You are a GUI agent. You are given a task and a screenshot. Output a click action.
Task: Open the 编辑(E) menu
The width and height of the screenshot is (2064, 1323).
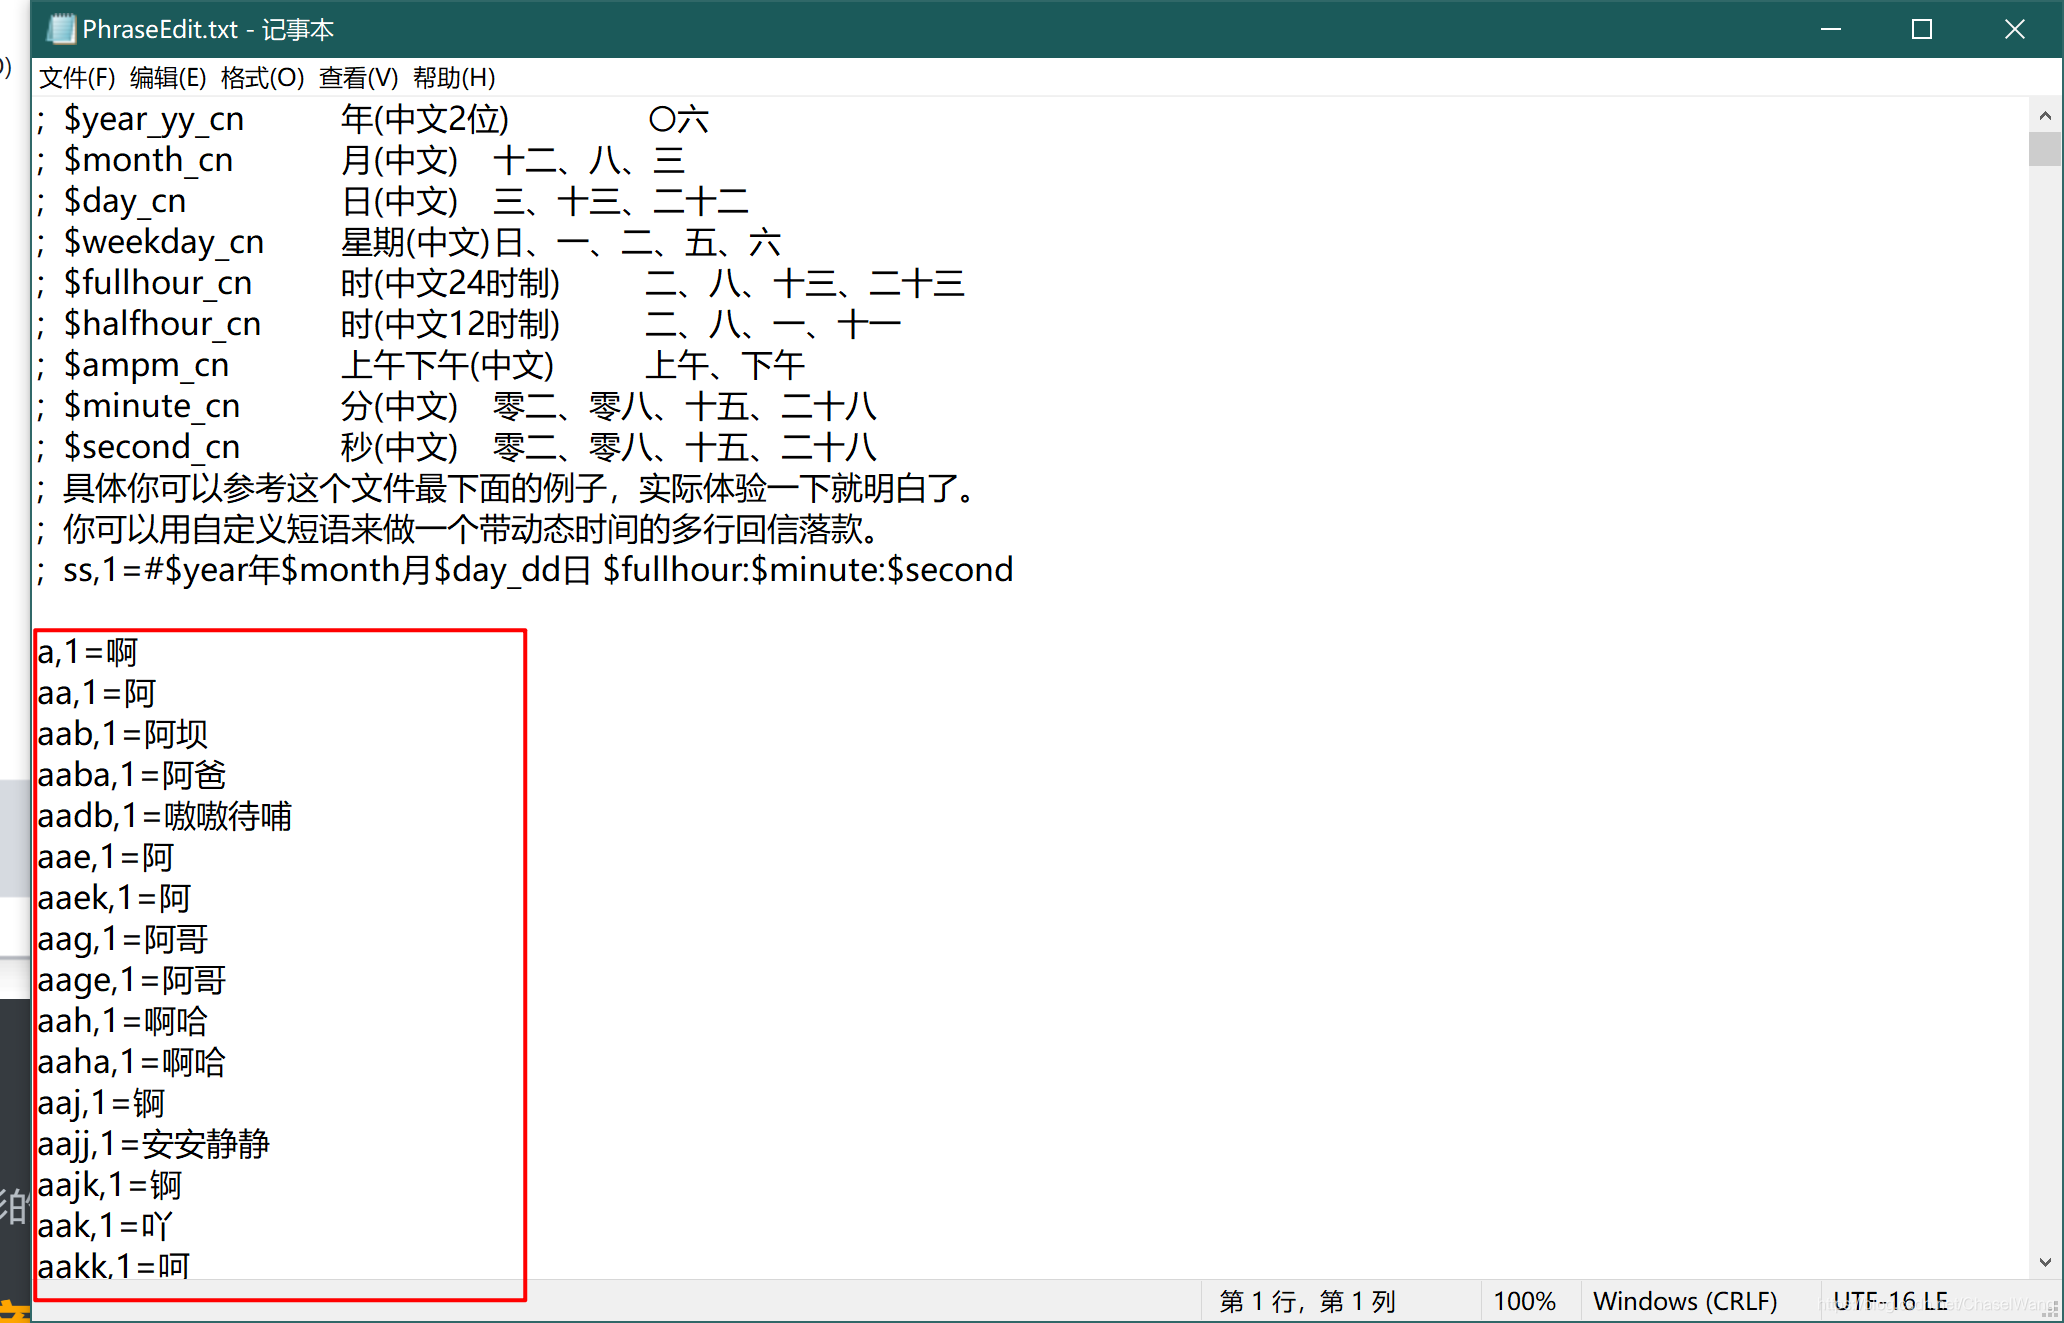pyautogui.click(x=167, y=78)
